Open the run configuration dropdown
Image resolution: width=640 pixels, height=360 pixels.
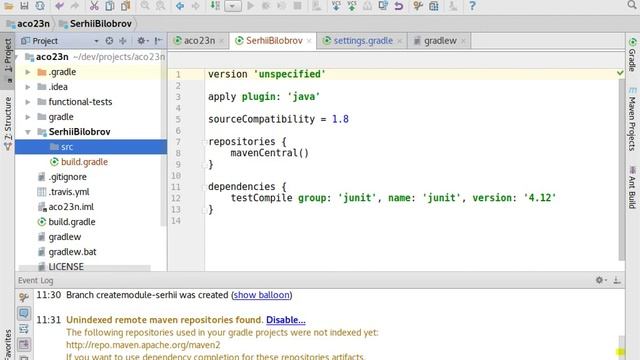pyautogui.click(x=233, y=6)
